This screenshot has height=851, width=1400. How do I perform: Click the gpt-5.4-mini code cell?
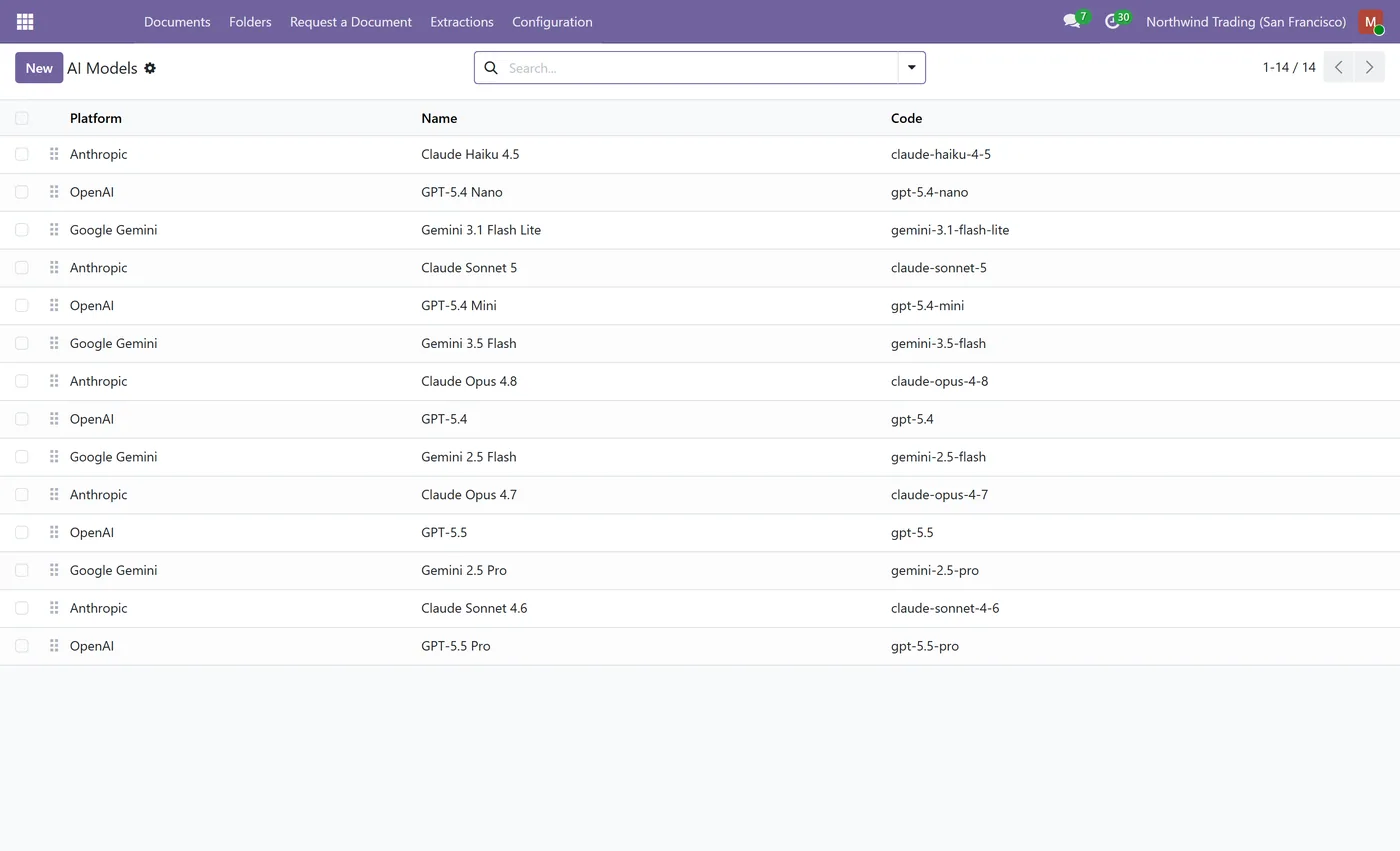[x=928, y=306]
